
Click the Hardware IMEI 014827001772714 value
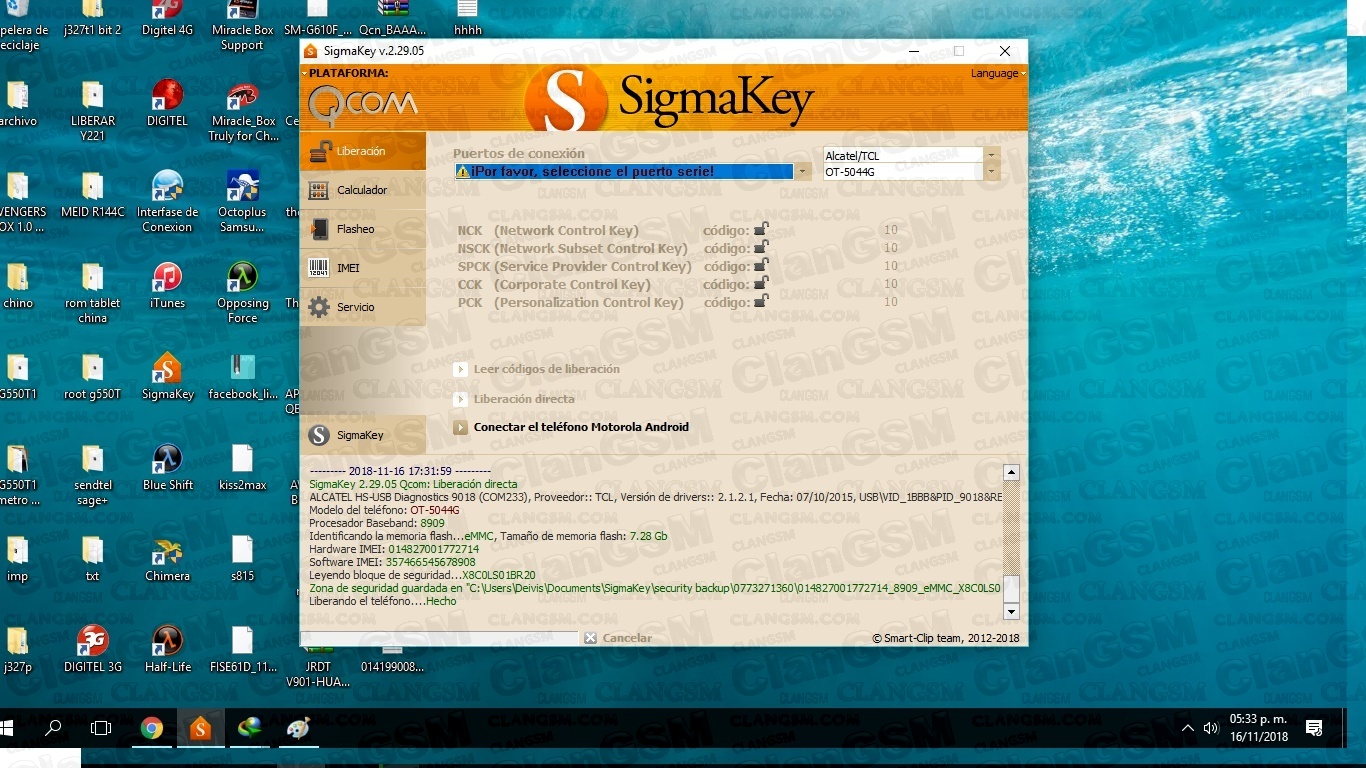(433, 549)
